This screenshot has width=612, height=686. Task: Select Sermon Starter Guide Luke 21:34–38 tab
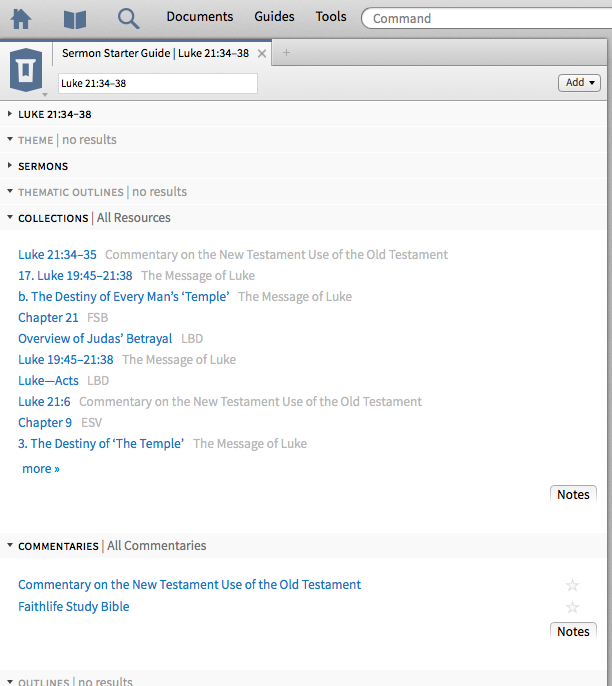(x=155, y=53)
